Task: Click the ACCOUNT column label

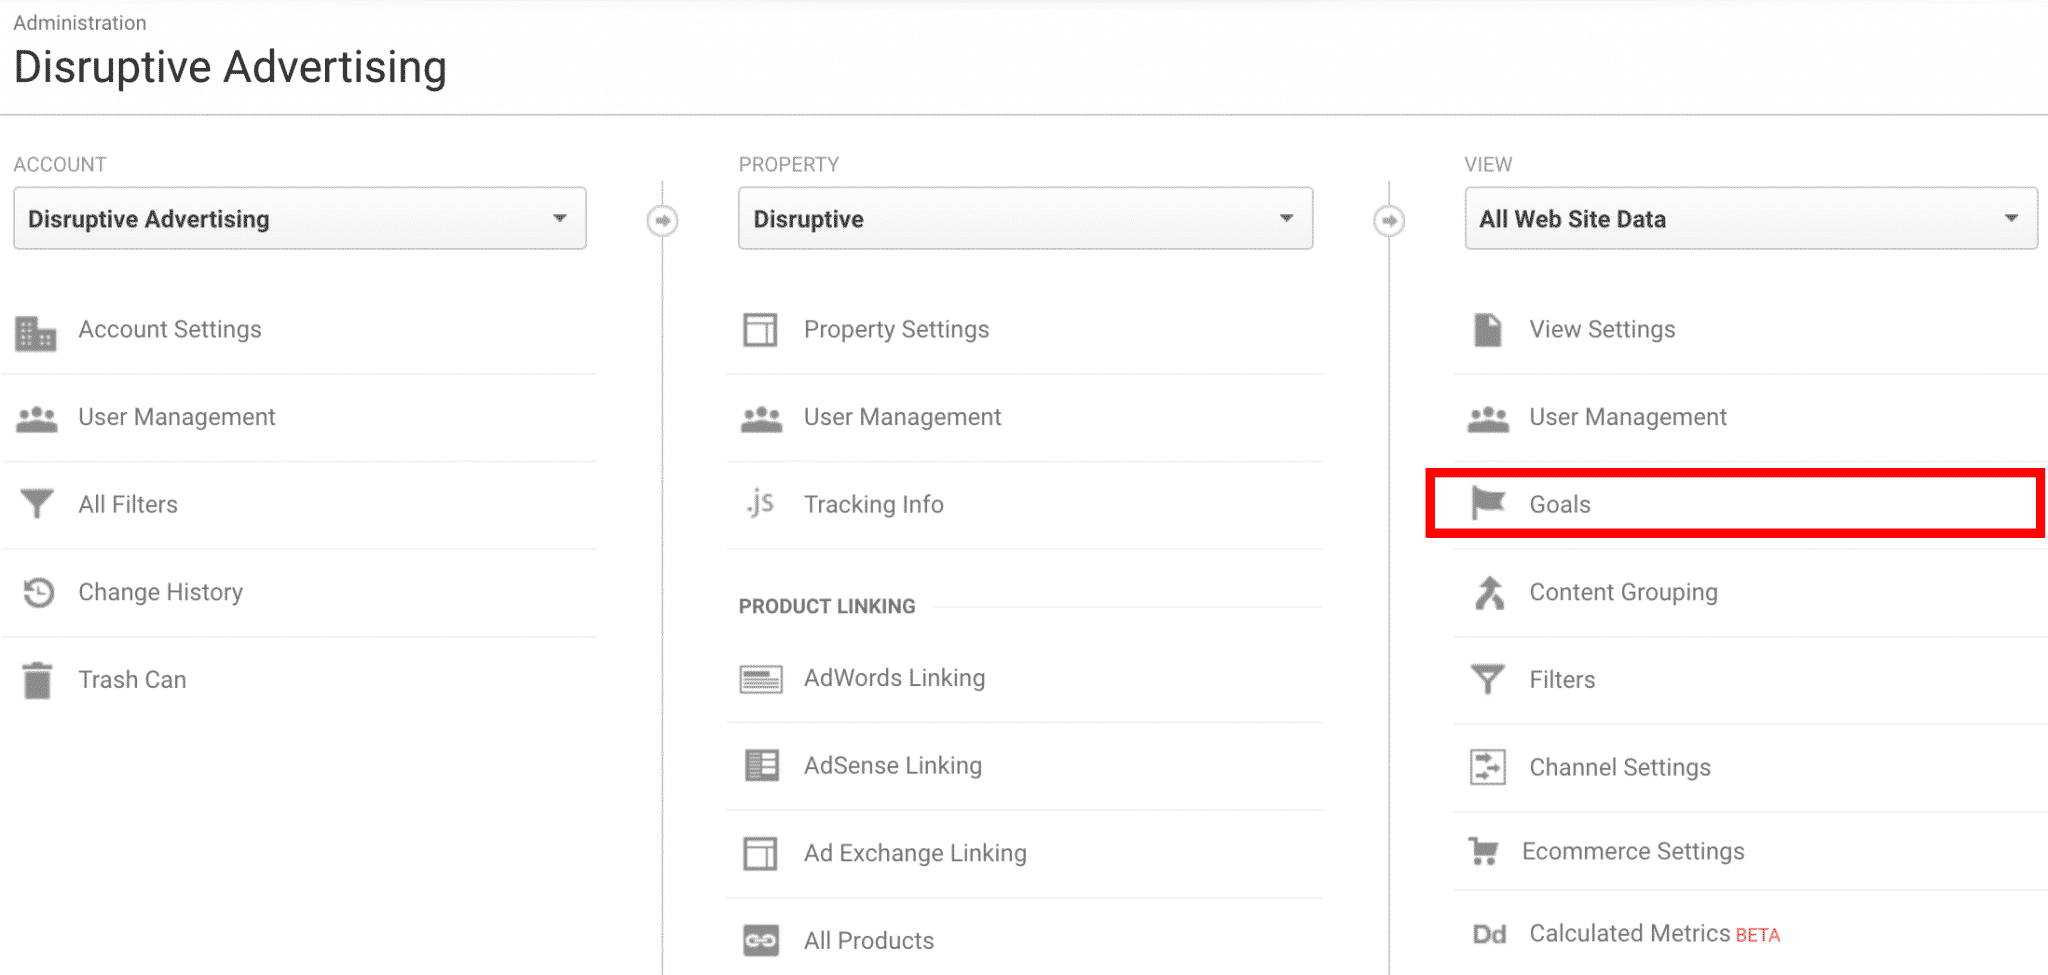Action: coord(60,164)
